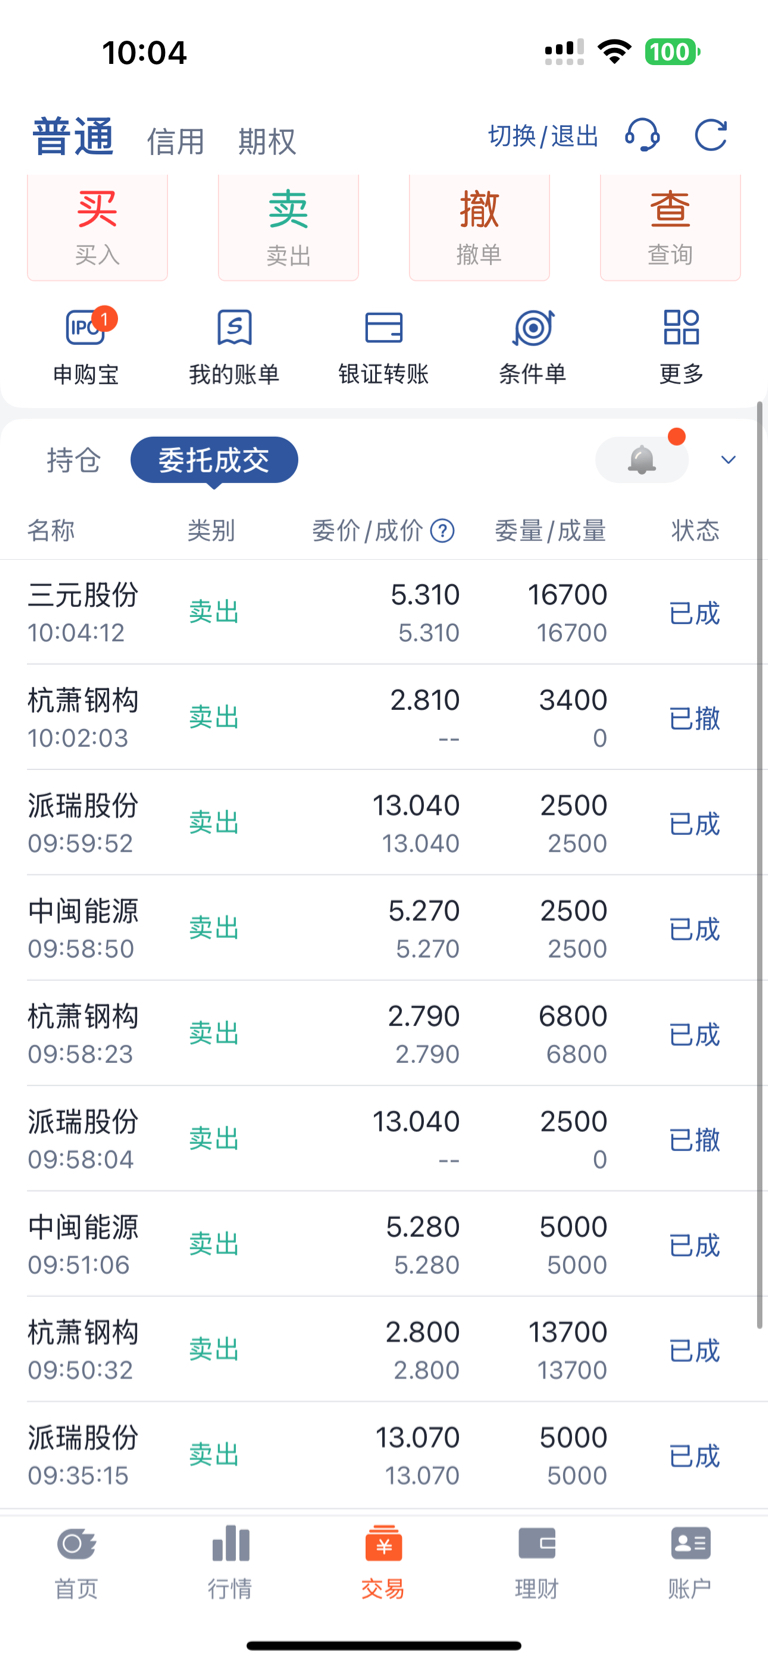The image size is (768, 1665).
Task: Click the 委价/成价 help question mark
Action: tap(442, 531)
